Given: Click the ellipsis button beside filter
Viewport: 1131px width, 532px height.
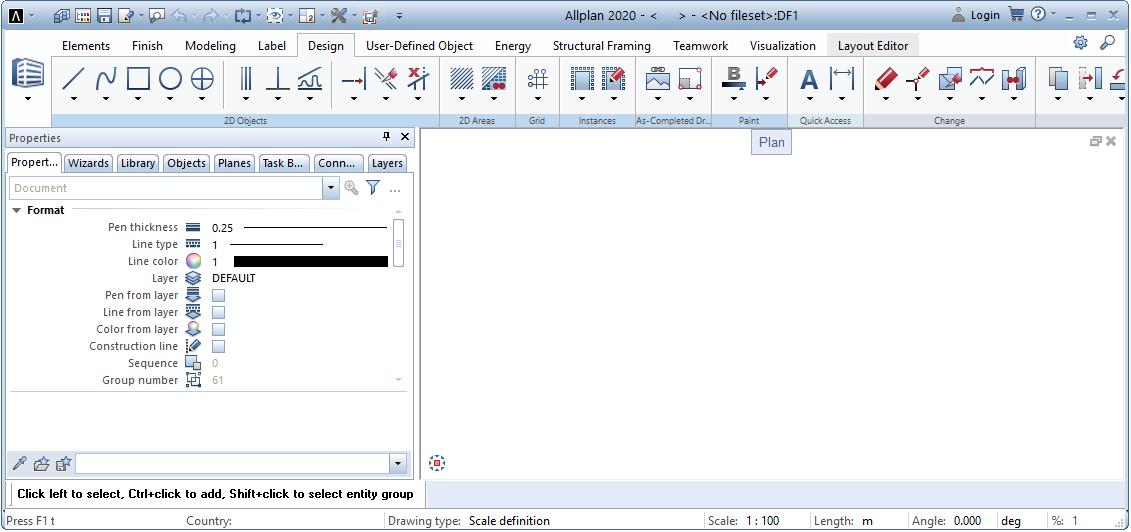Looking at the screenshot, I should click(395, 189).
